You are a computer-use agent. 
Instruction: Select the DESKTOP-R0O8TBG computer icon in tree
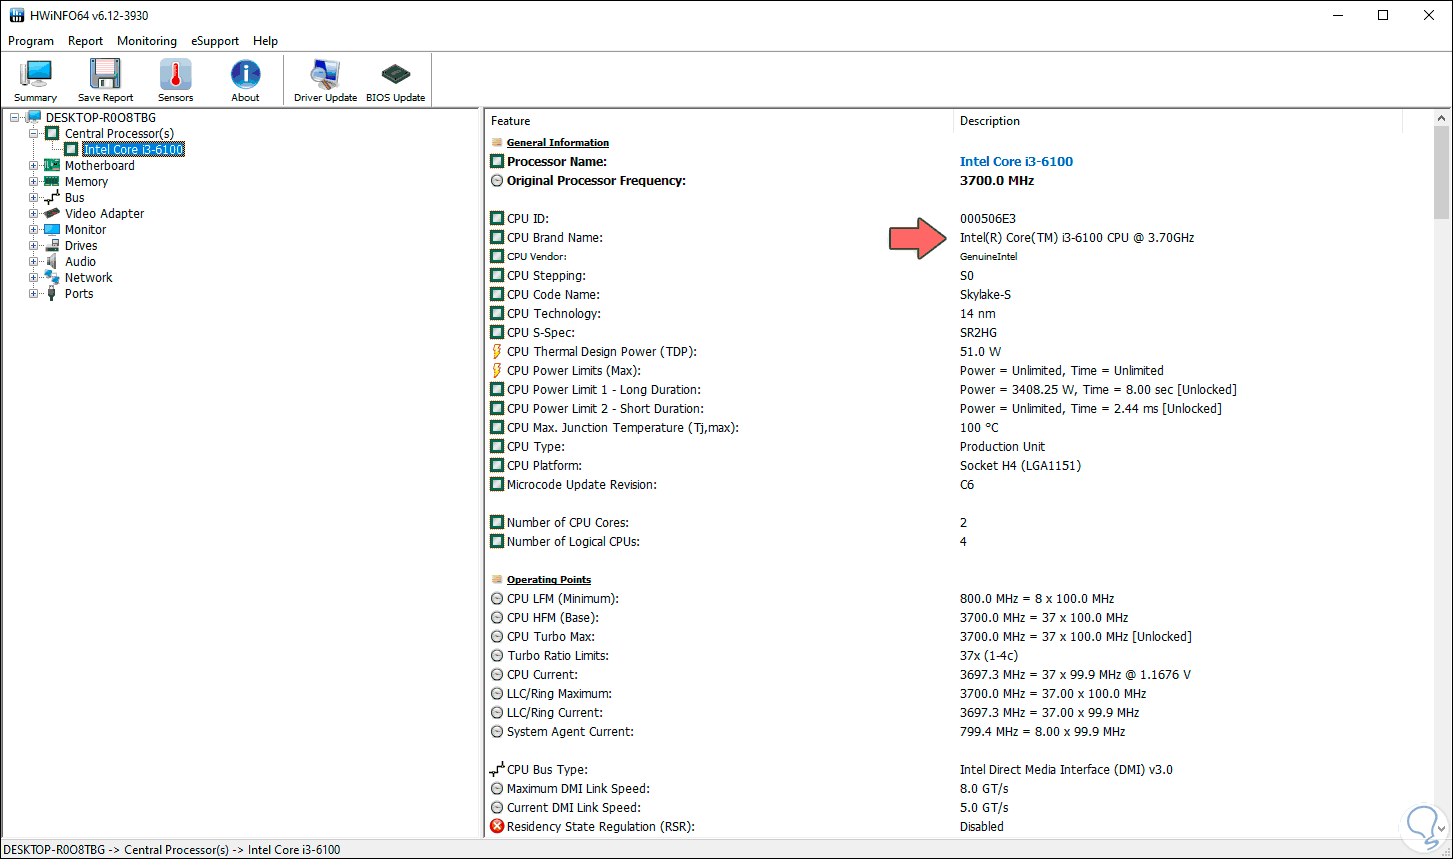pos(34,118)
